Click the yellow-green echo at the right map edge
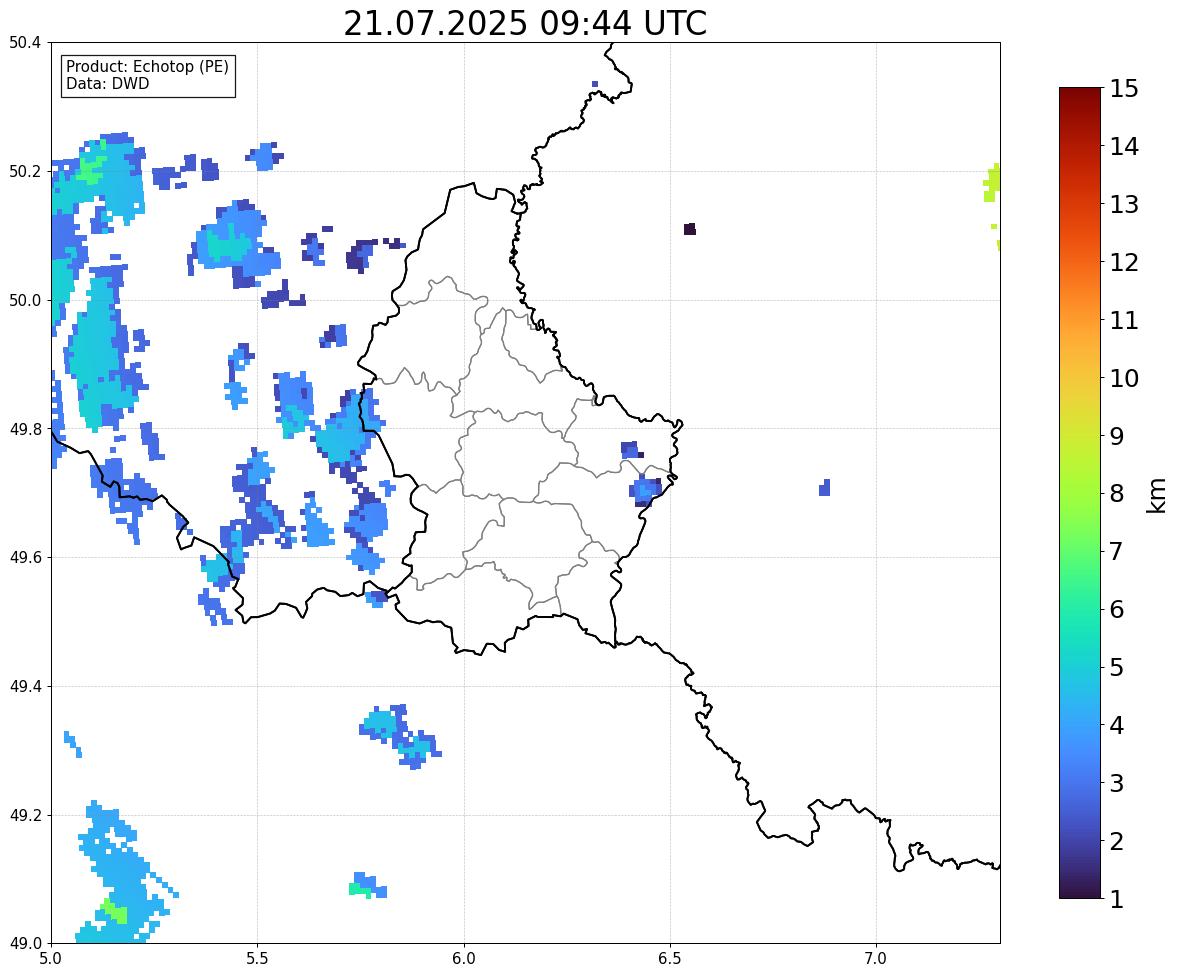The image size is (1178, 976). pos(992,183)
